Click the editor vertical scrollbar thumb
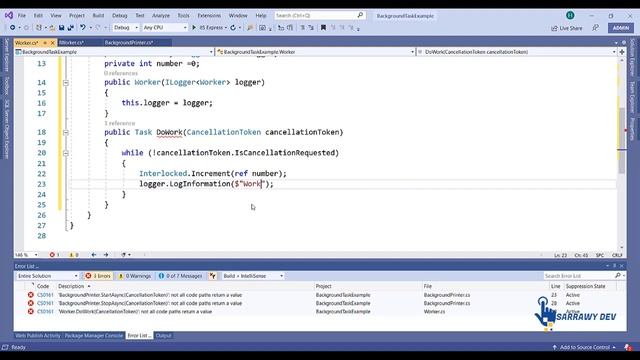The height and width of the screenshot is (360, 640). point(622,141)
